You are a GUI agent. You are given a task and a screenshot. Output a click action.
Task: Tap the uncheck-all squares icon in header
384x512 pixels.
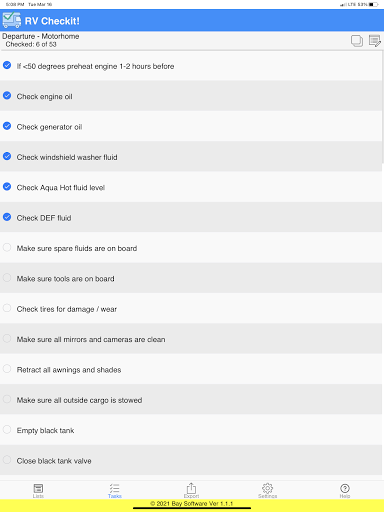(357, 41)
